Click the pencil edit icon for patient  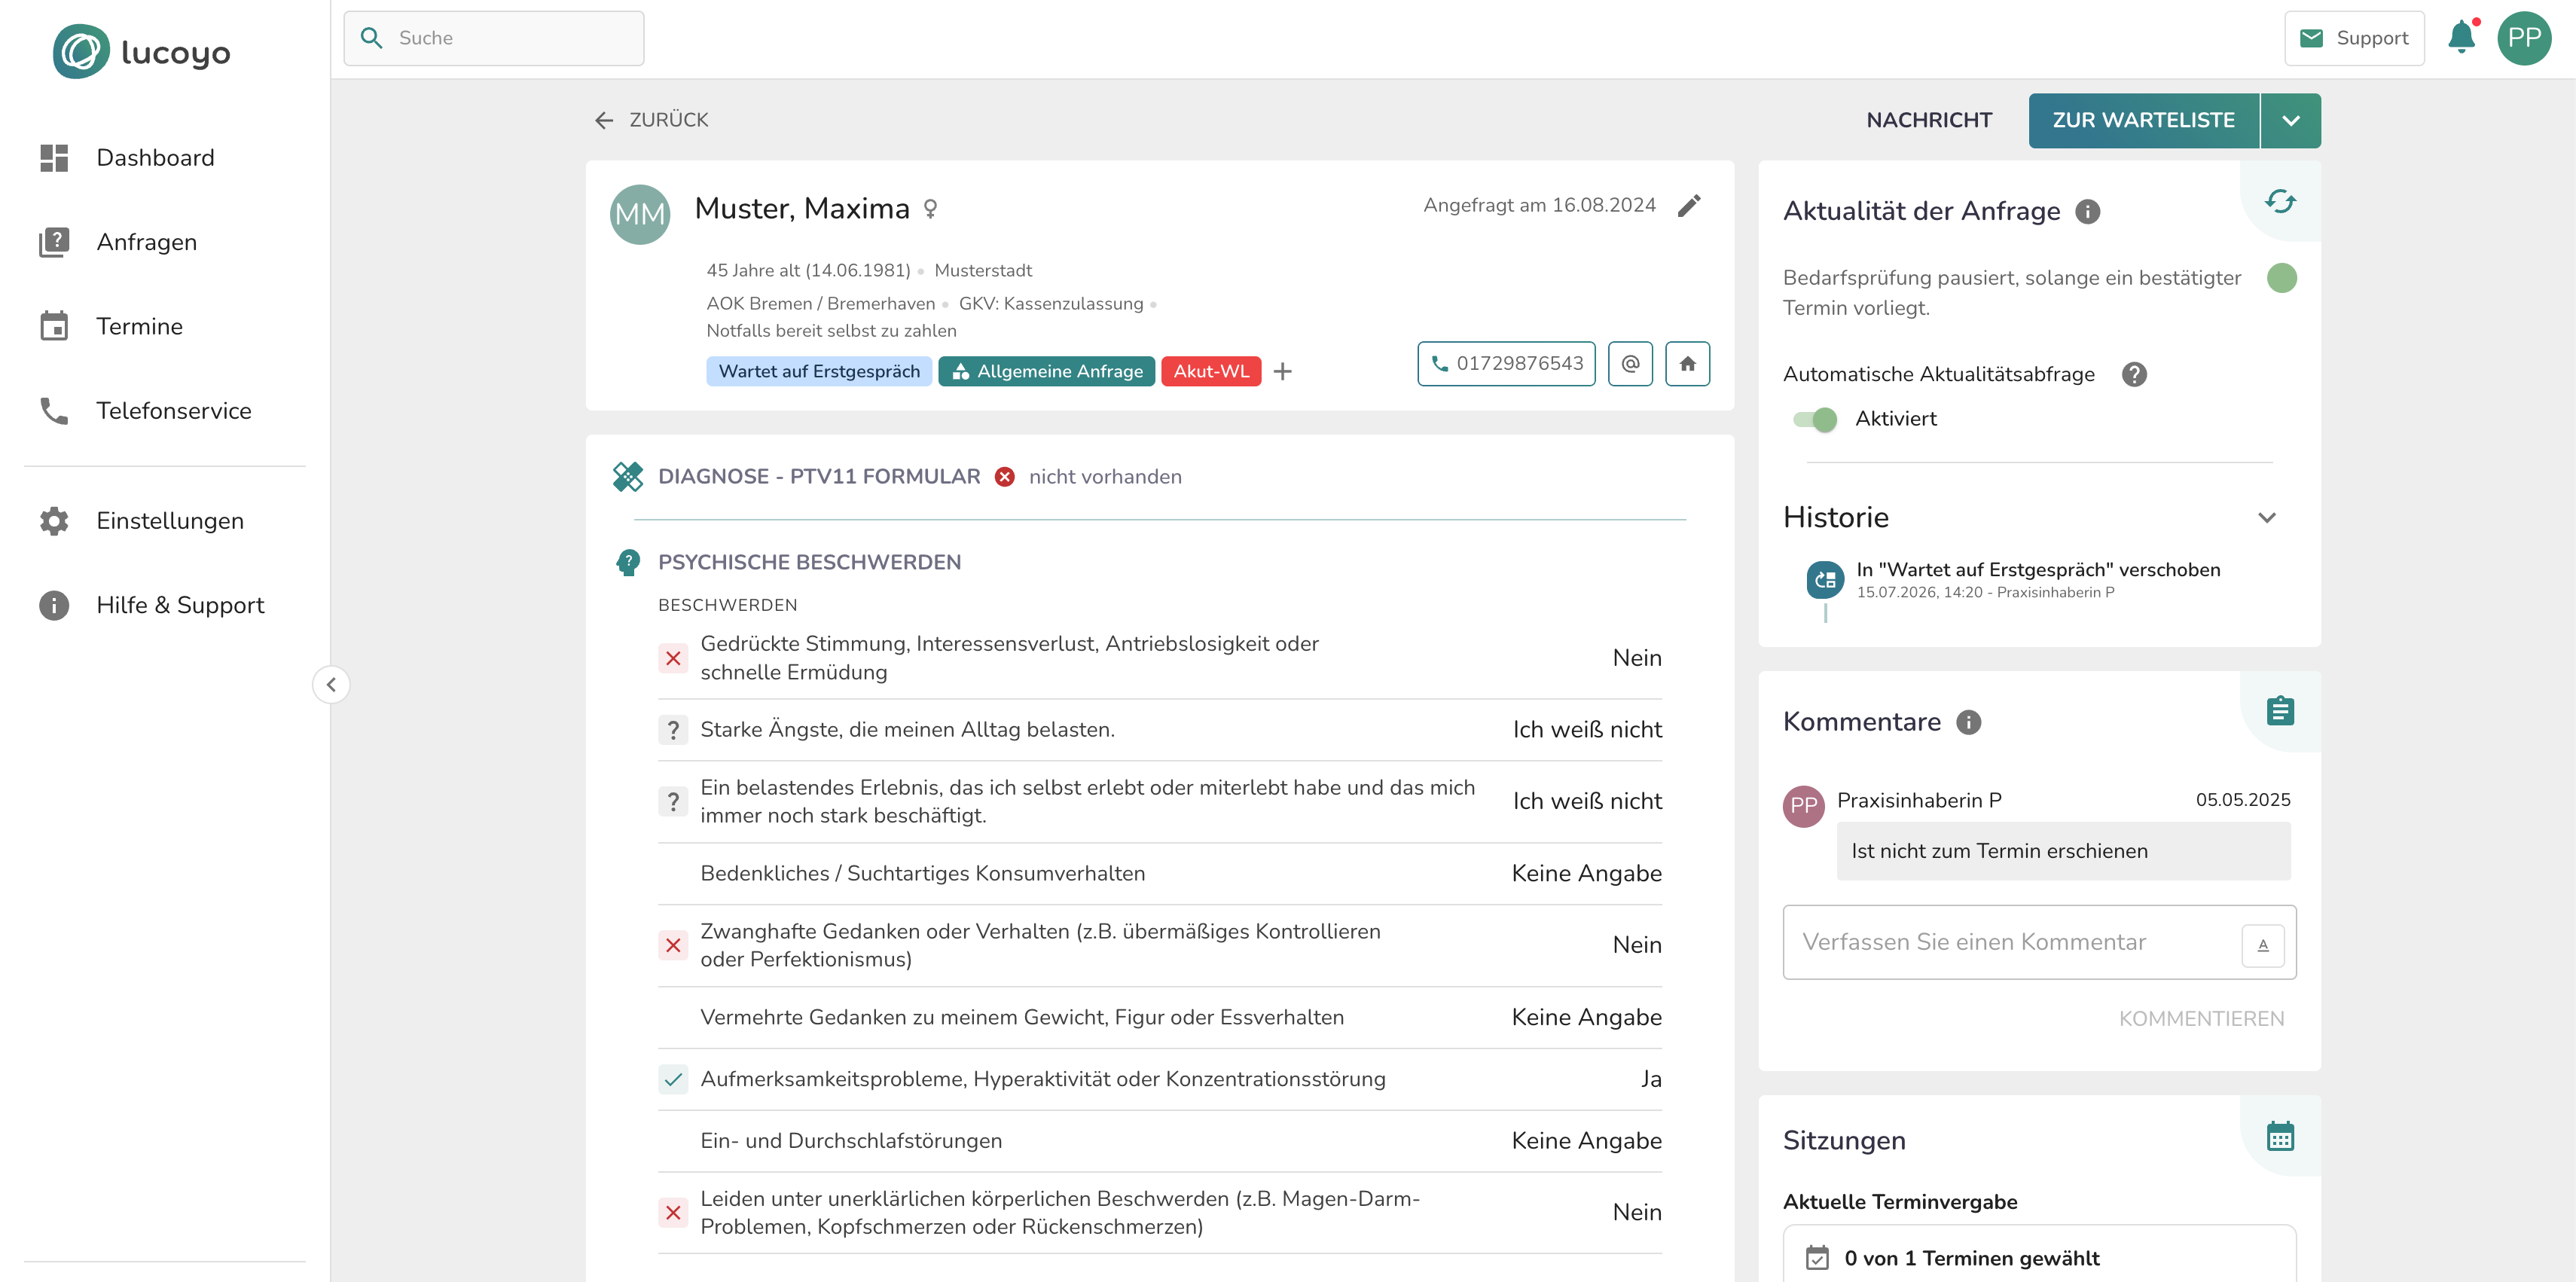pyautogui.click(x=1689, y=206)
